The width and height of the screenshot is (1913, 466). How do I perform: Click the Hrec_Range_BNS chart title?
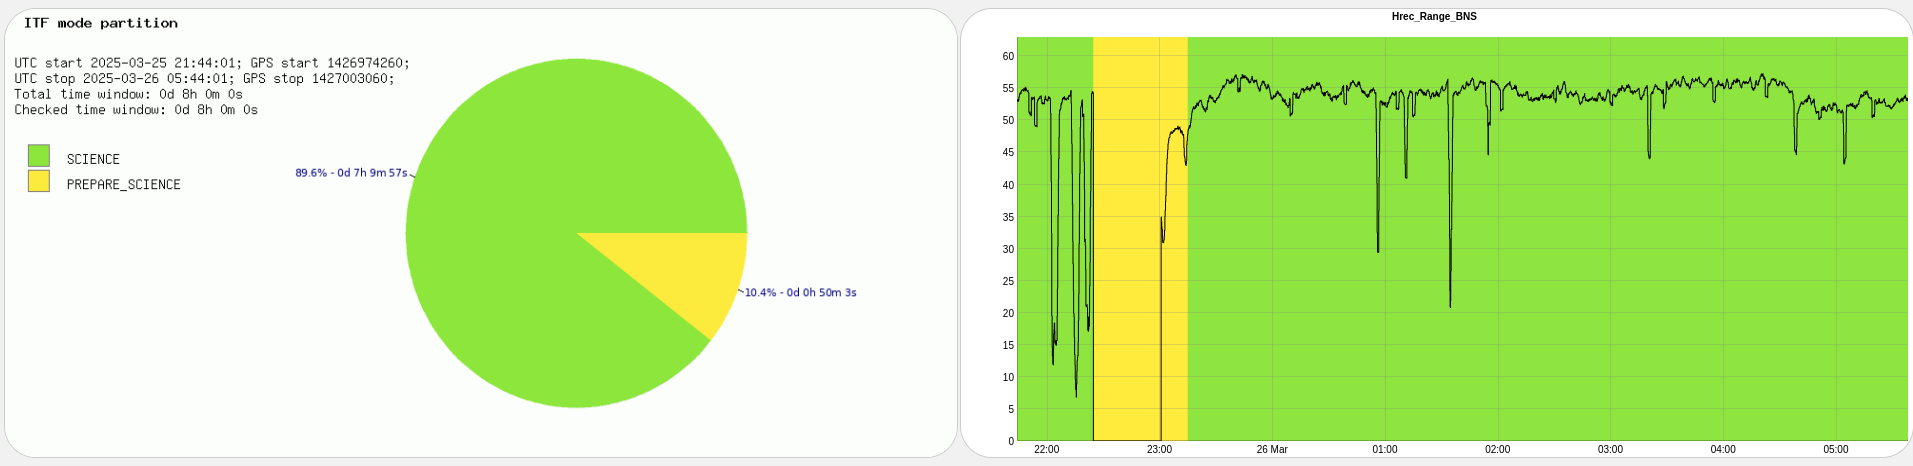[1434, 17]
